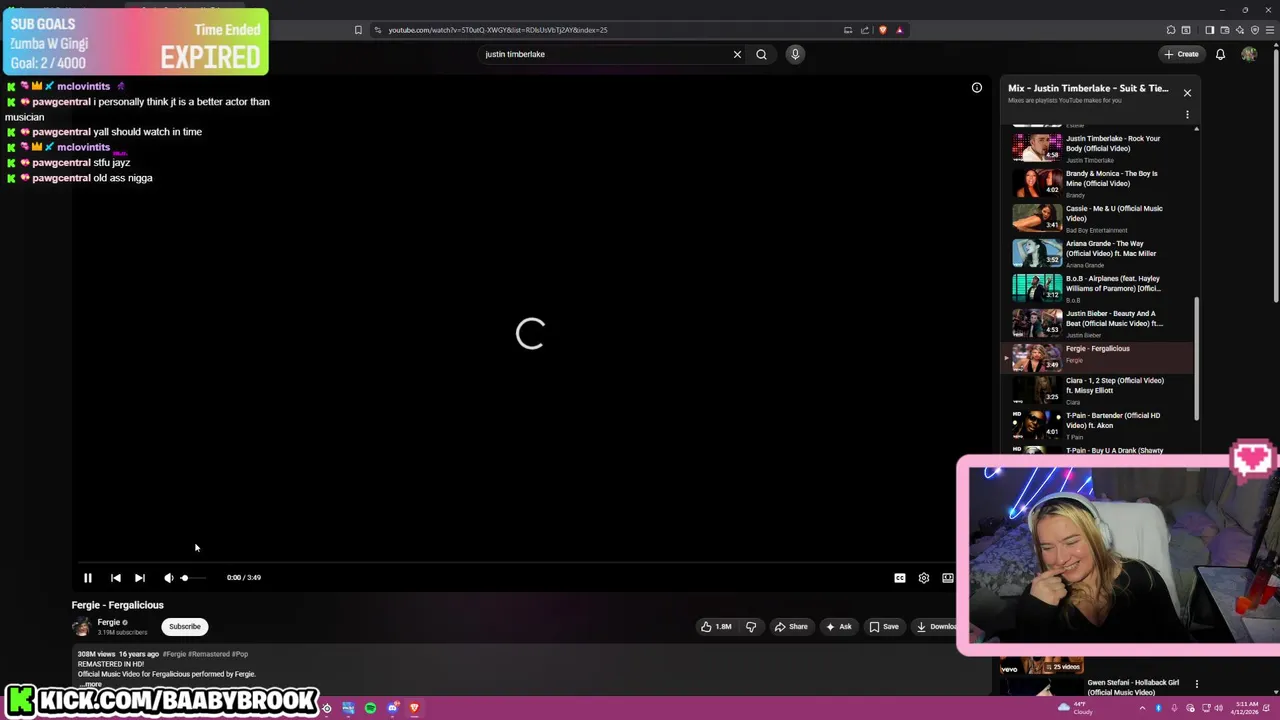Open YouTube notifications bell
Image resolution: width=1280 pixels, height=720 pixels.
[x=1220, y=54]
